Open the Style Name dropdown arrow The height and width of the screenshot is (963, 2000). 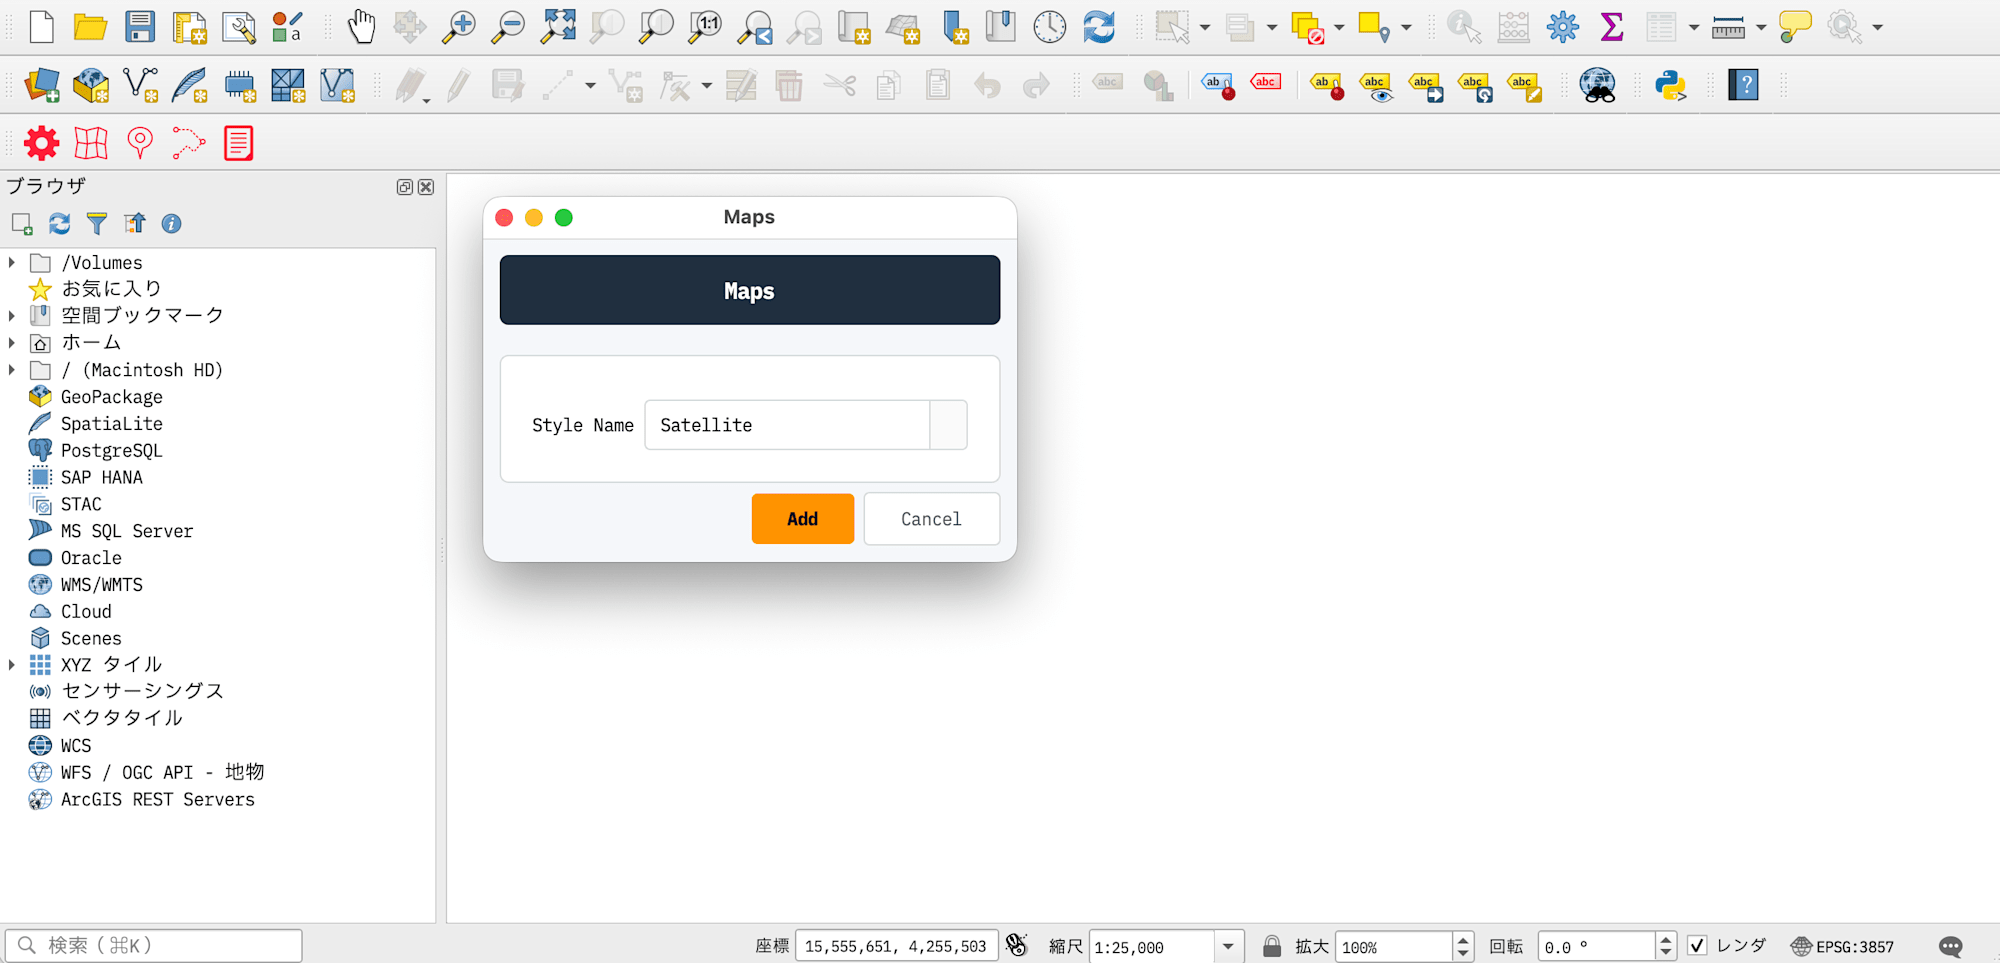point(948,425)
